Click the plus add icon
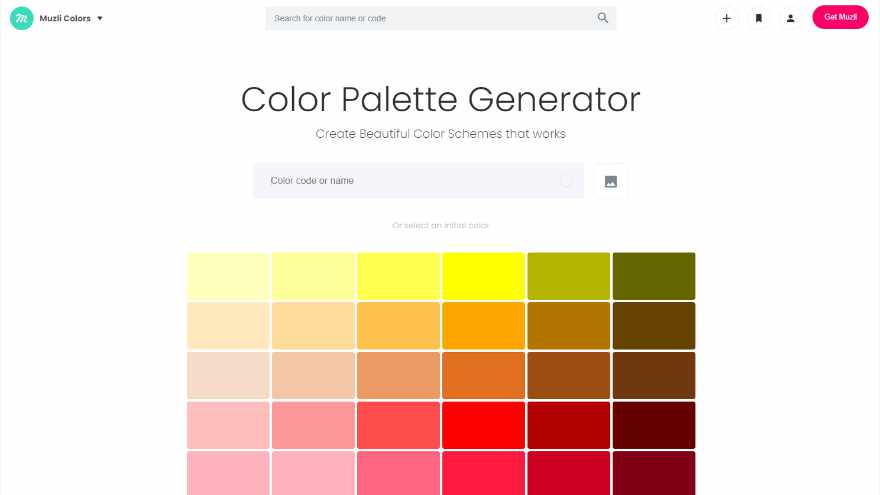The width and height of the screenshot is (880, 495). [x=726, y=18]
